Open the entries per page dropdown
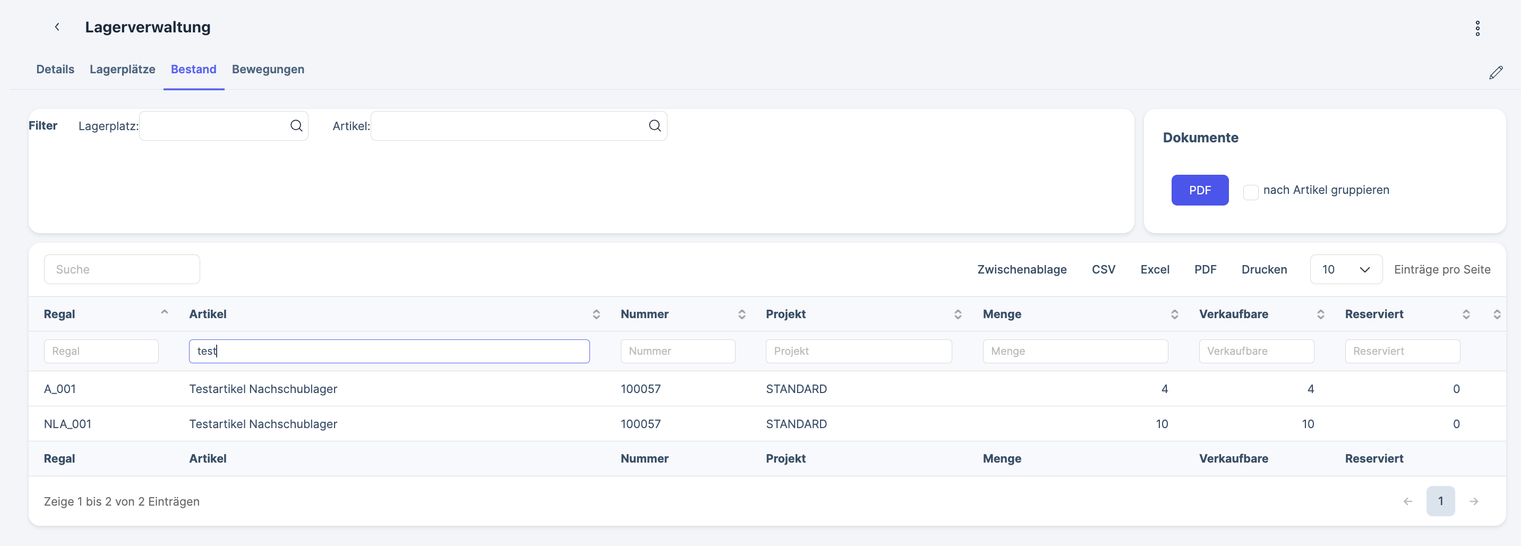The height and width of the screenshot is (546, 1521). pos(1345,269)
